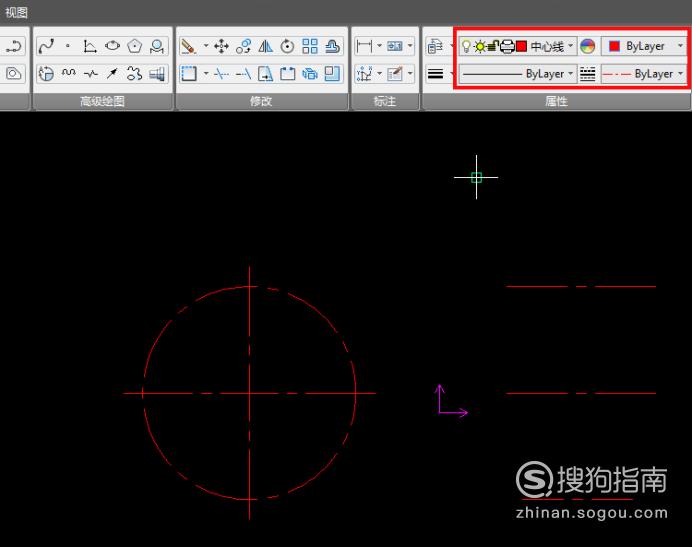
Task: Click the circle-over-M shaped drawing icon
Action: (157, 46)
